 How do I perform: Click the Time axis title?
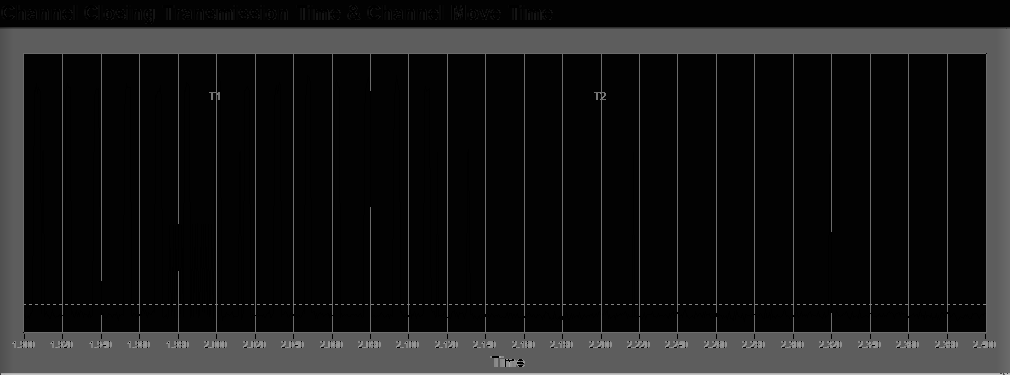tap(508, 362)
